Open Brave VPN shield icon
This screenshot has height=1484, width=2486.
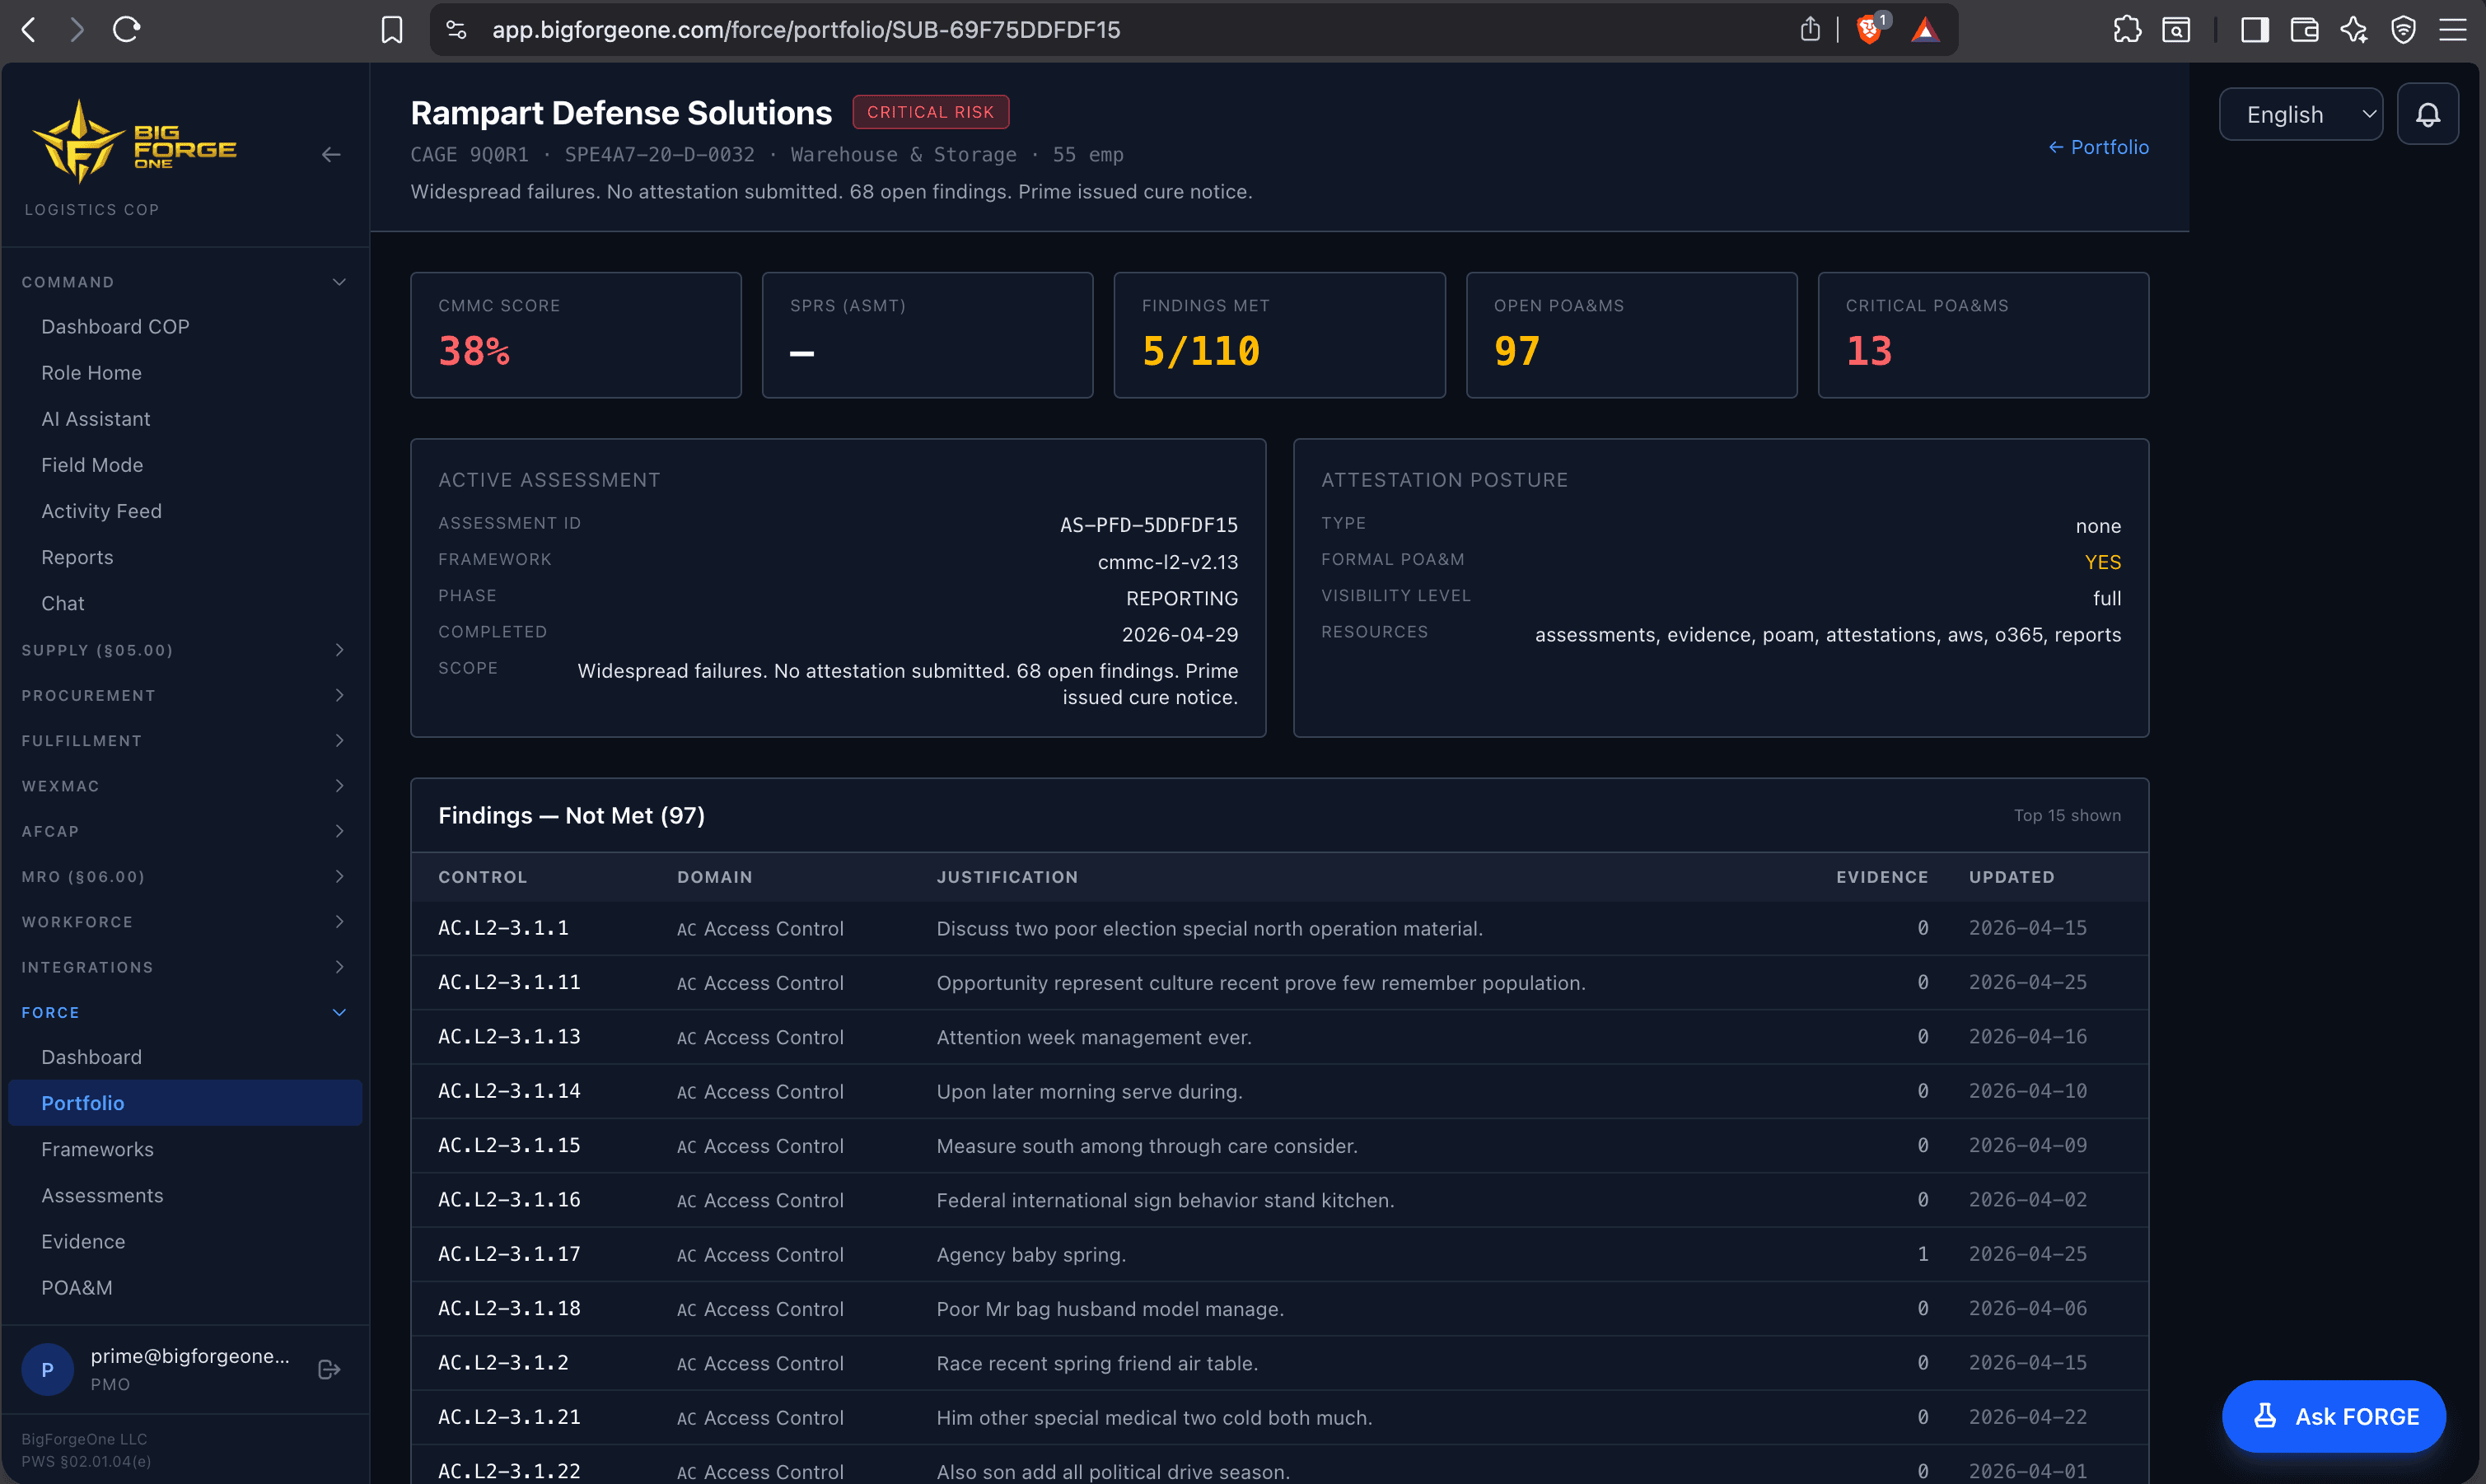coord(2403,30)
